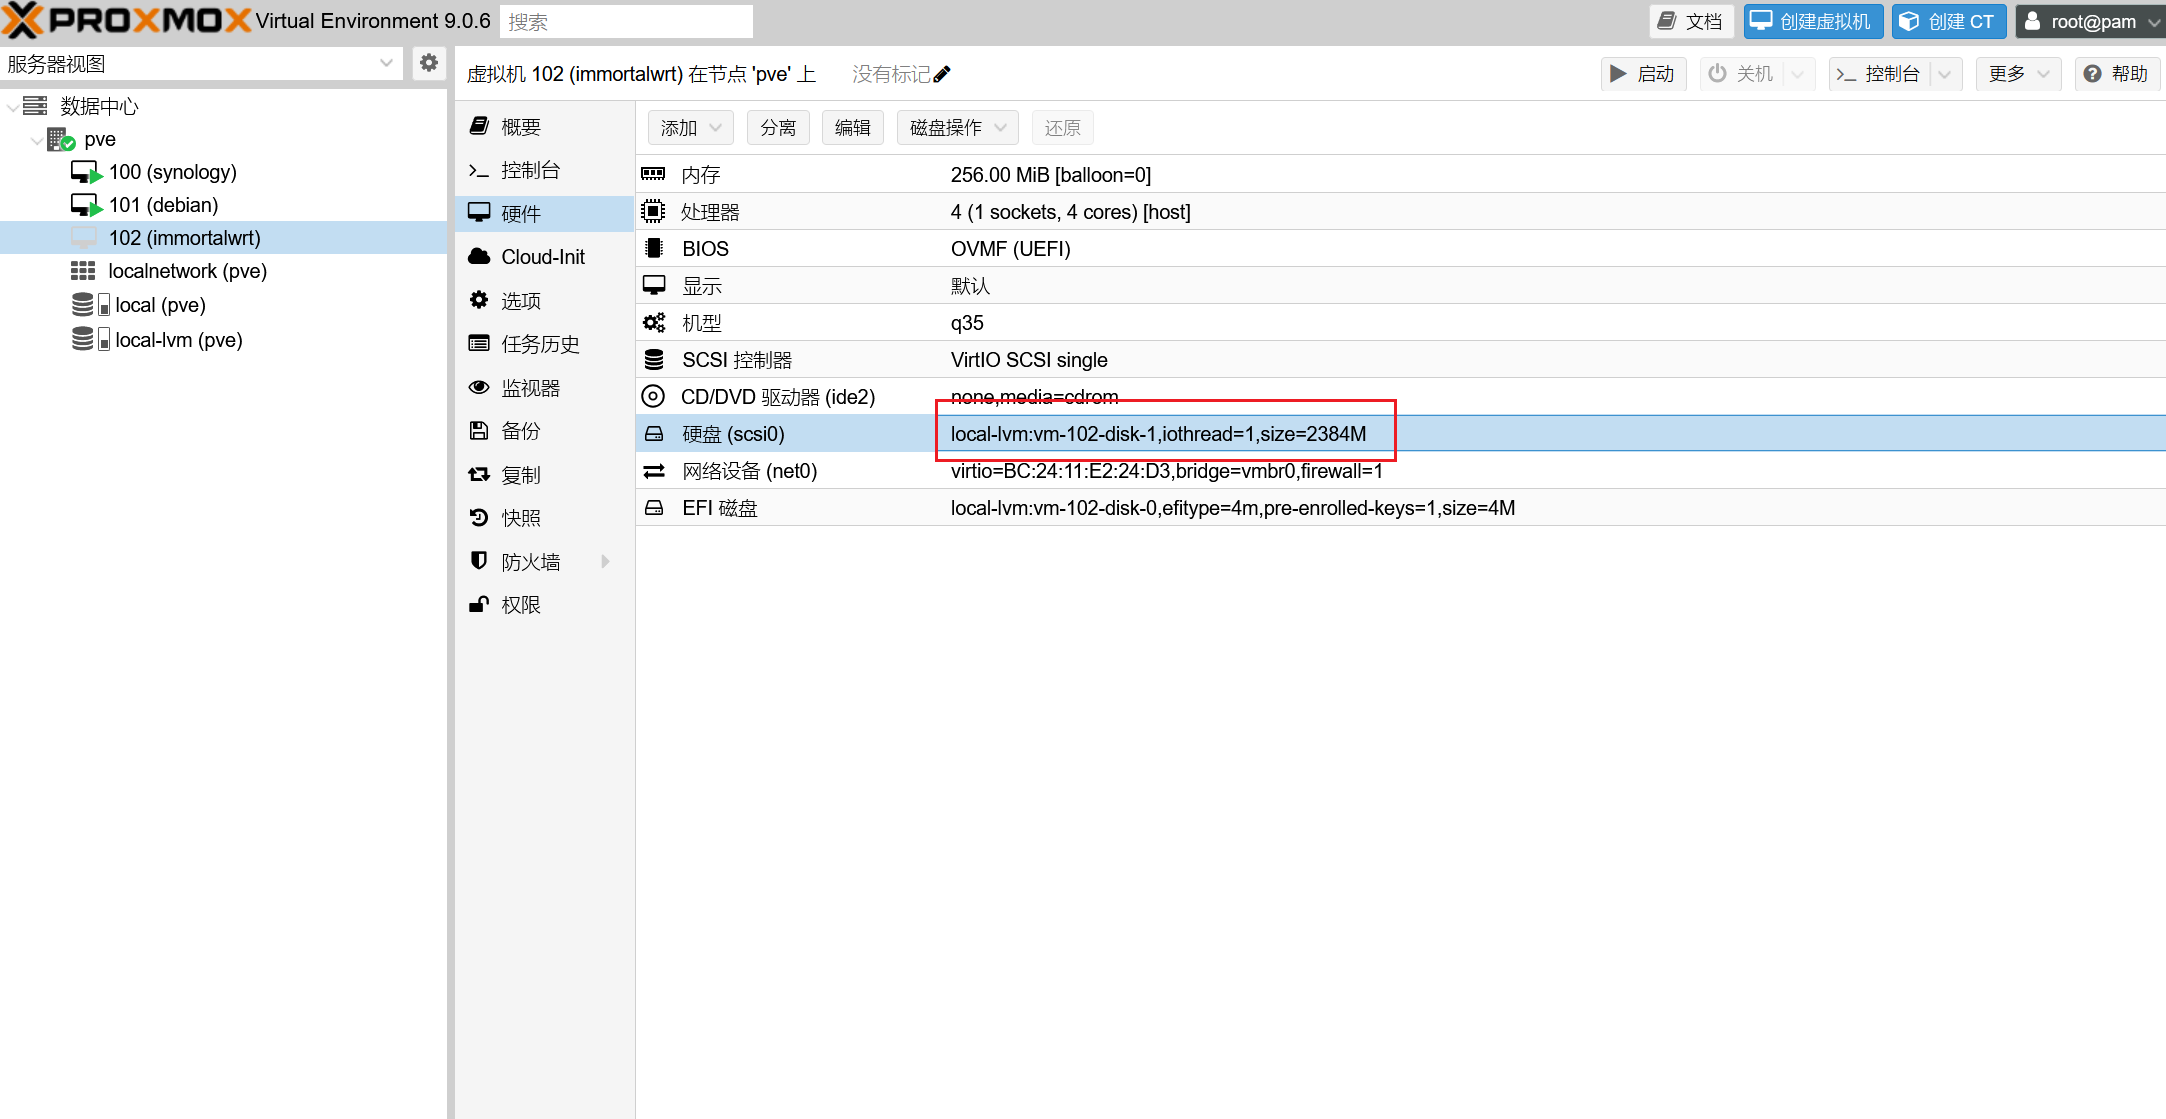2166x1119 pixels.
Task: Open the 控制台 options dropdown arrow
Action: coord(1945,74)
